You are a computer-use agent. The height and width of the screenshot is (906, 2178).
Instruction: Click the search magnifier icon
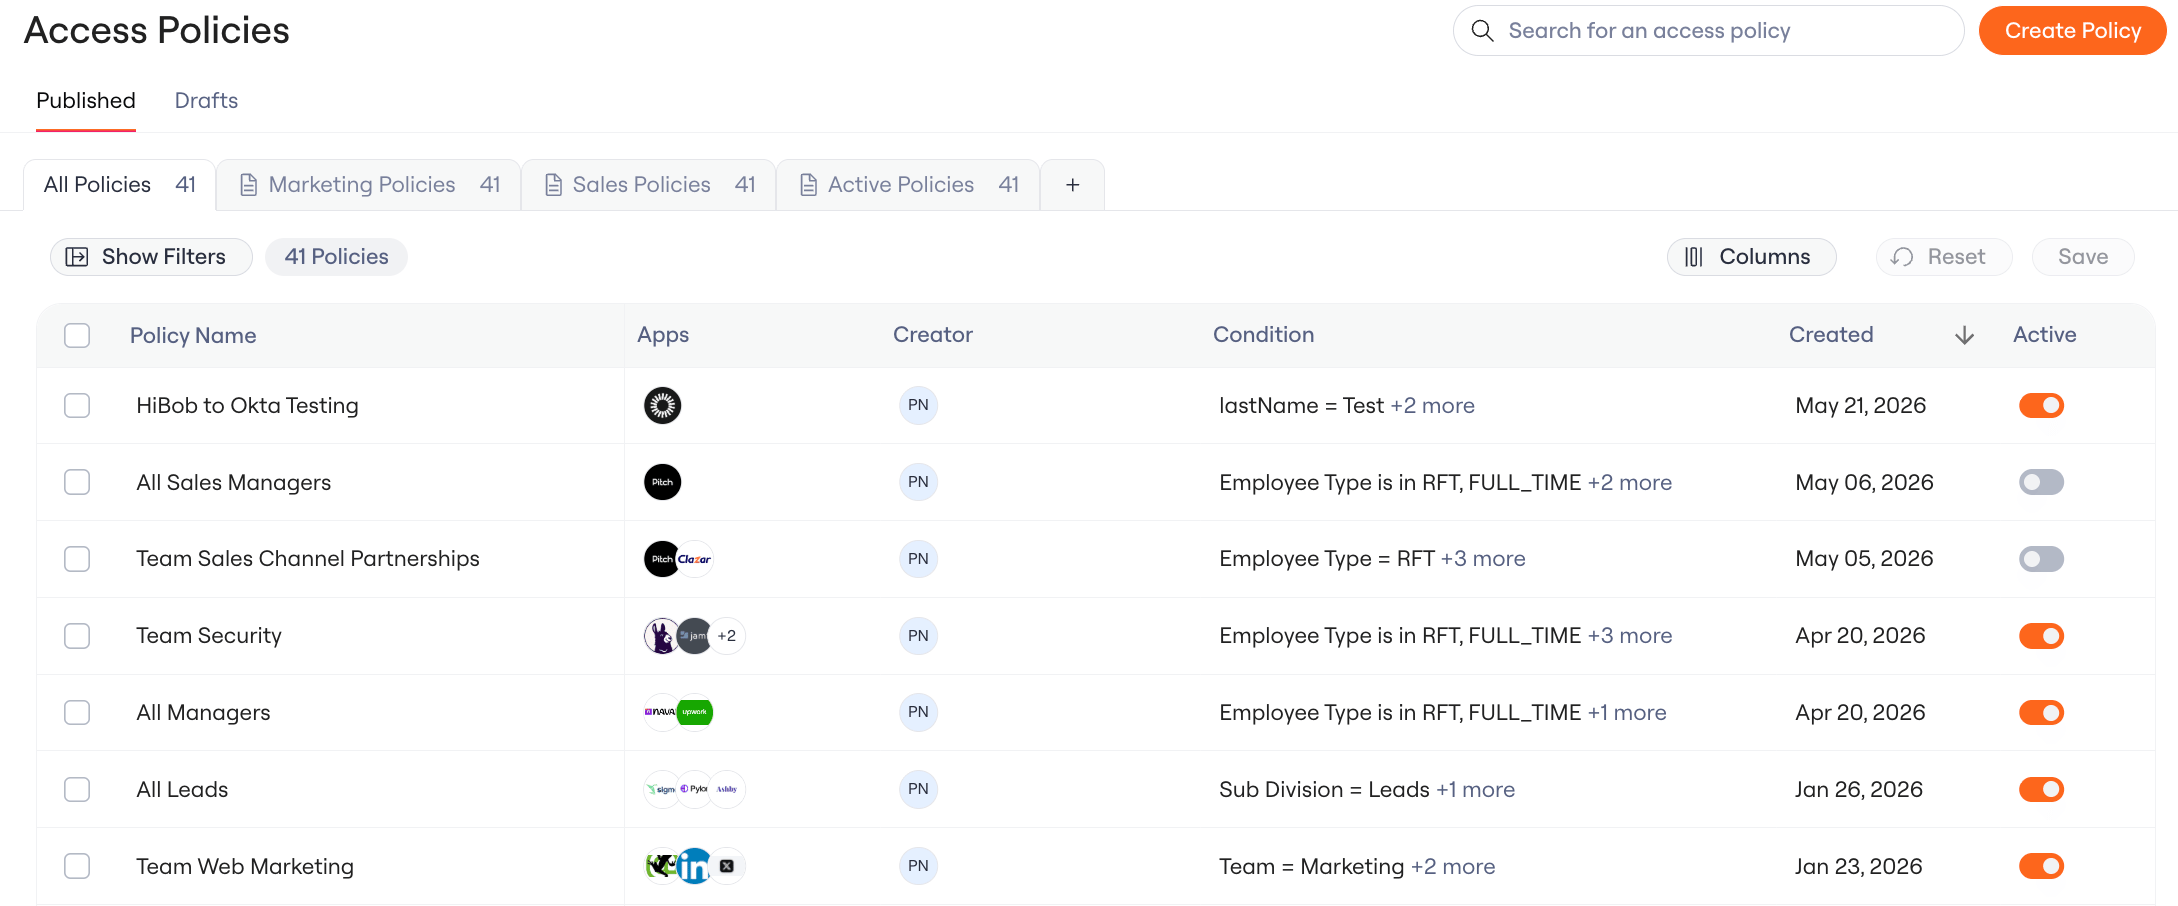coord(1482,31)
